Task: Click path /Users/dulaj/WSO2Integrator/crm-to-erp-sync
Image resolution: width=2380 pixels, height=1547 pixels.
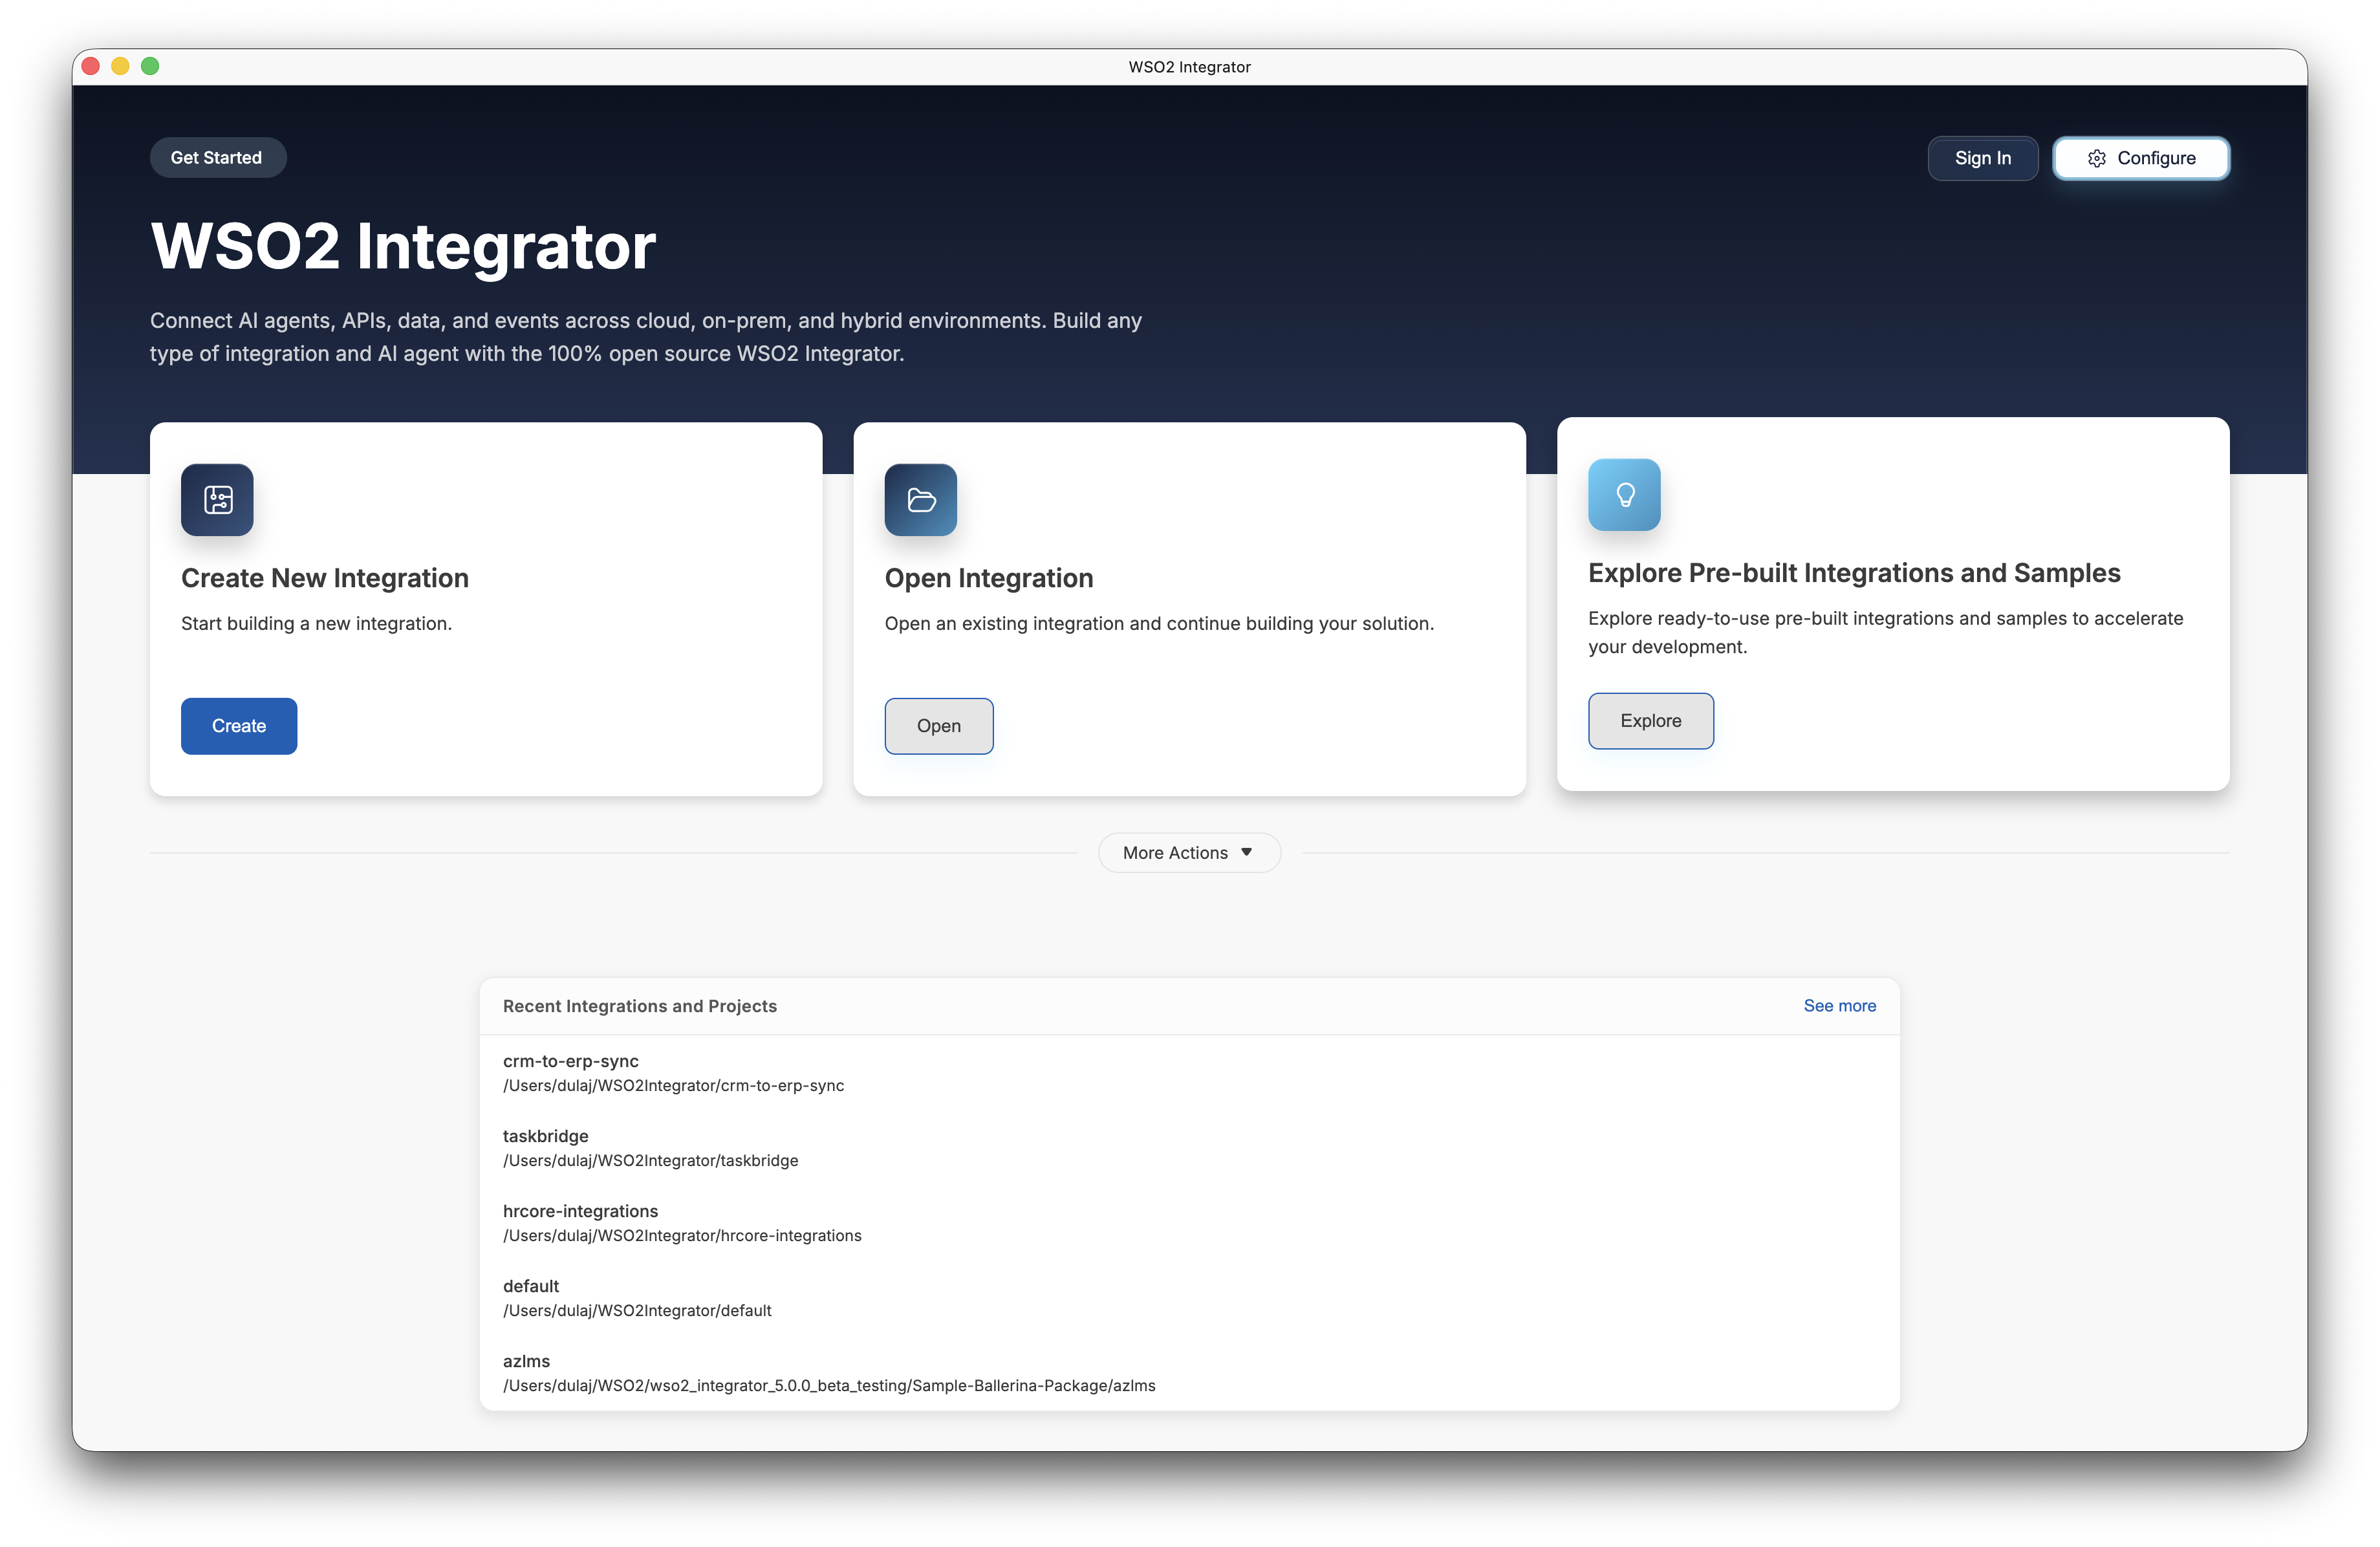Action: pos(673,1085)
